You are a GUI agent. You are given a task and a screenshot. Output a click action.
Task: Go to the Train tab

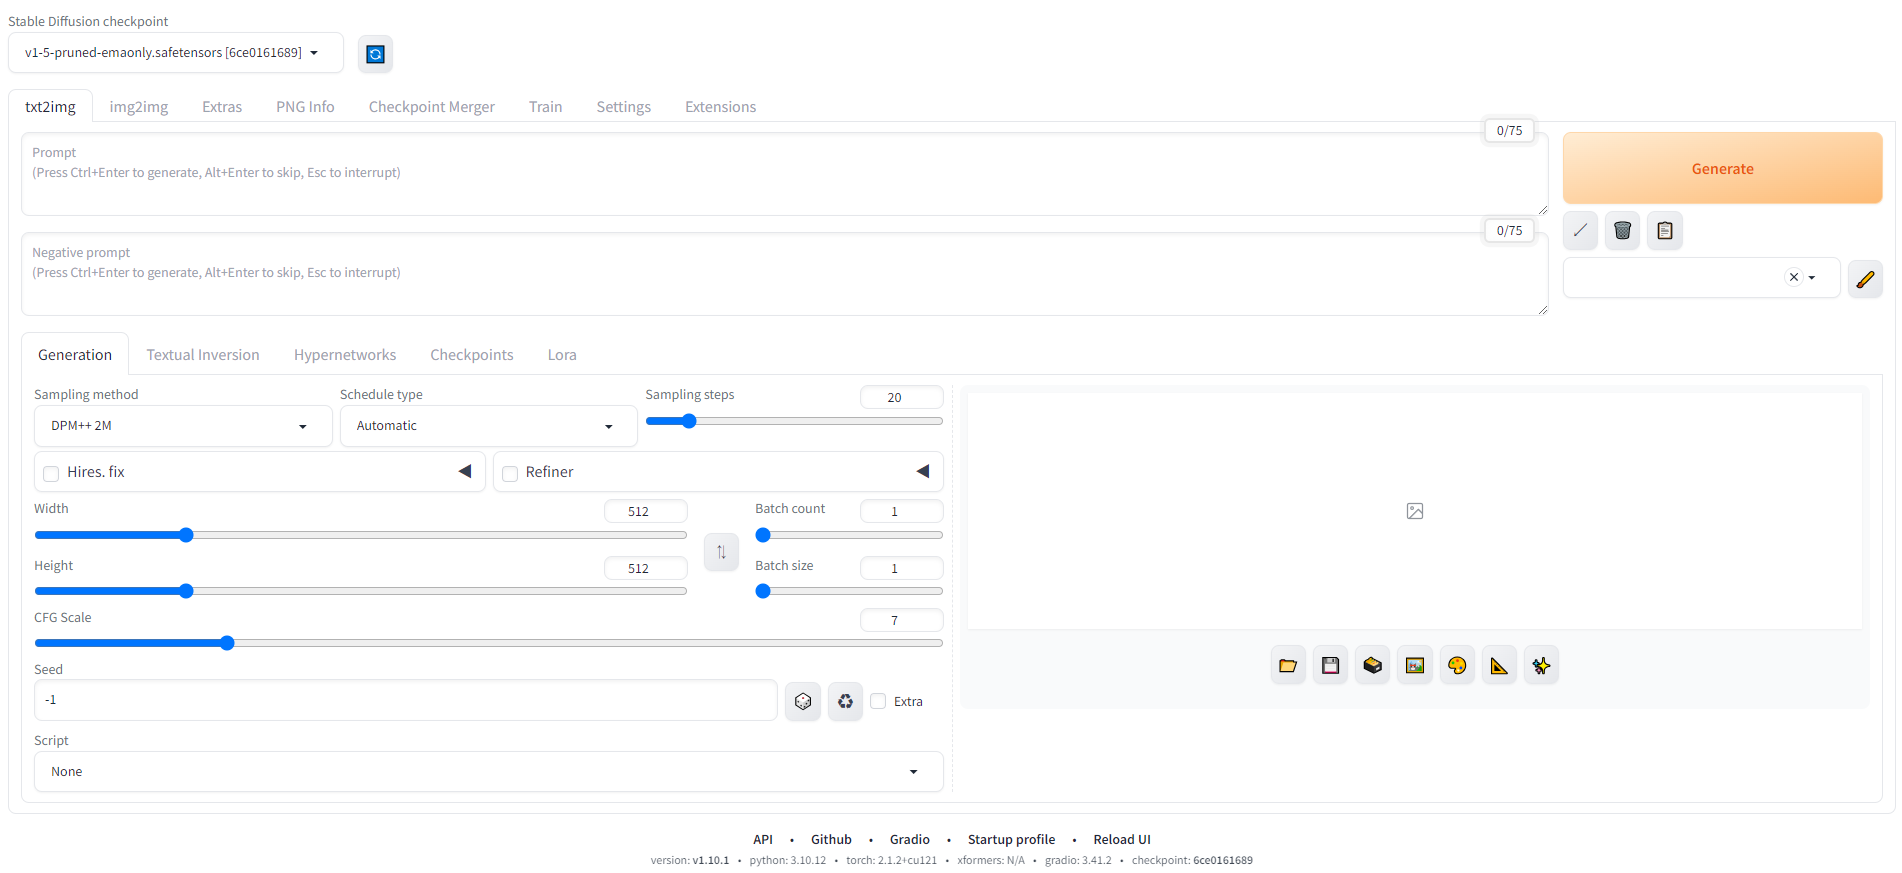coord(545,107)
